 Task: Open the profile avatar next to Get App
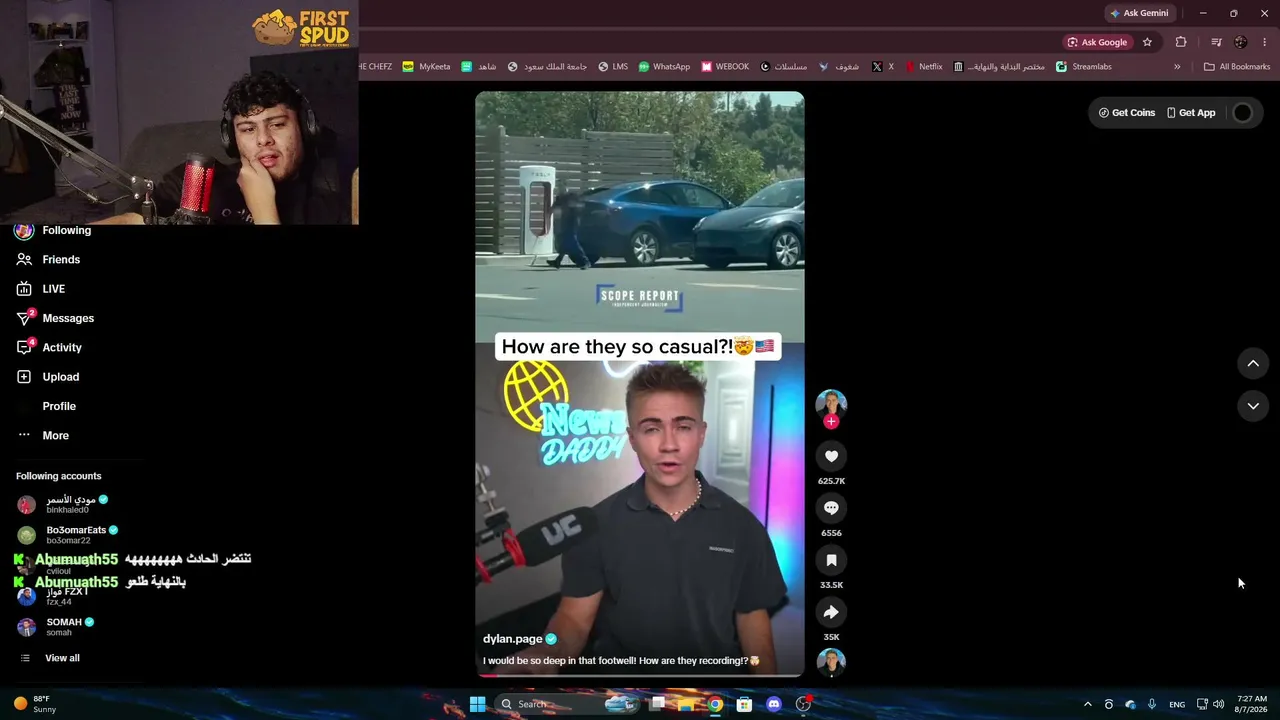click(x=1243, y=113)
